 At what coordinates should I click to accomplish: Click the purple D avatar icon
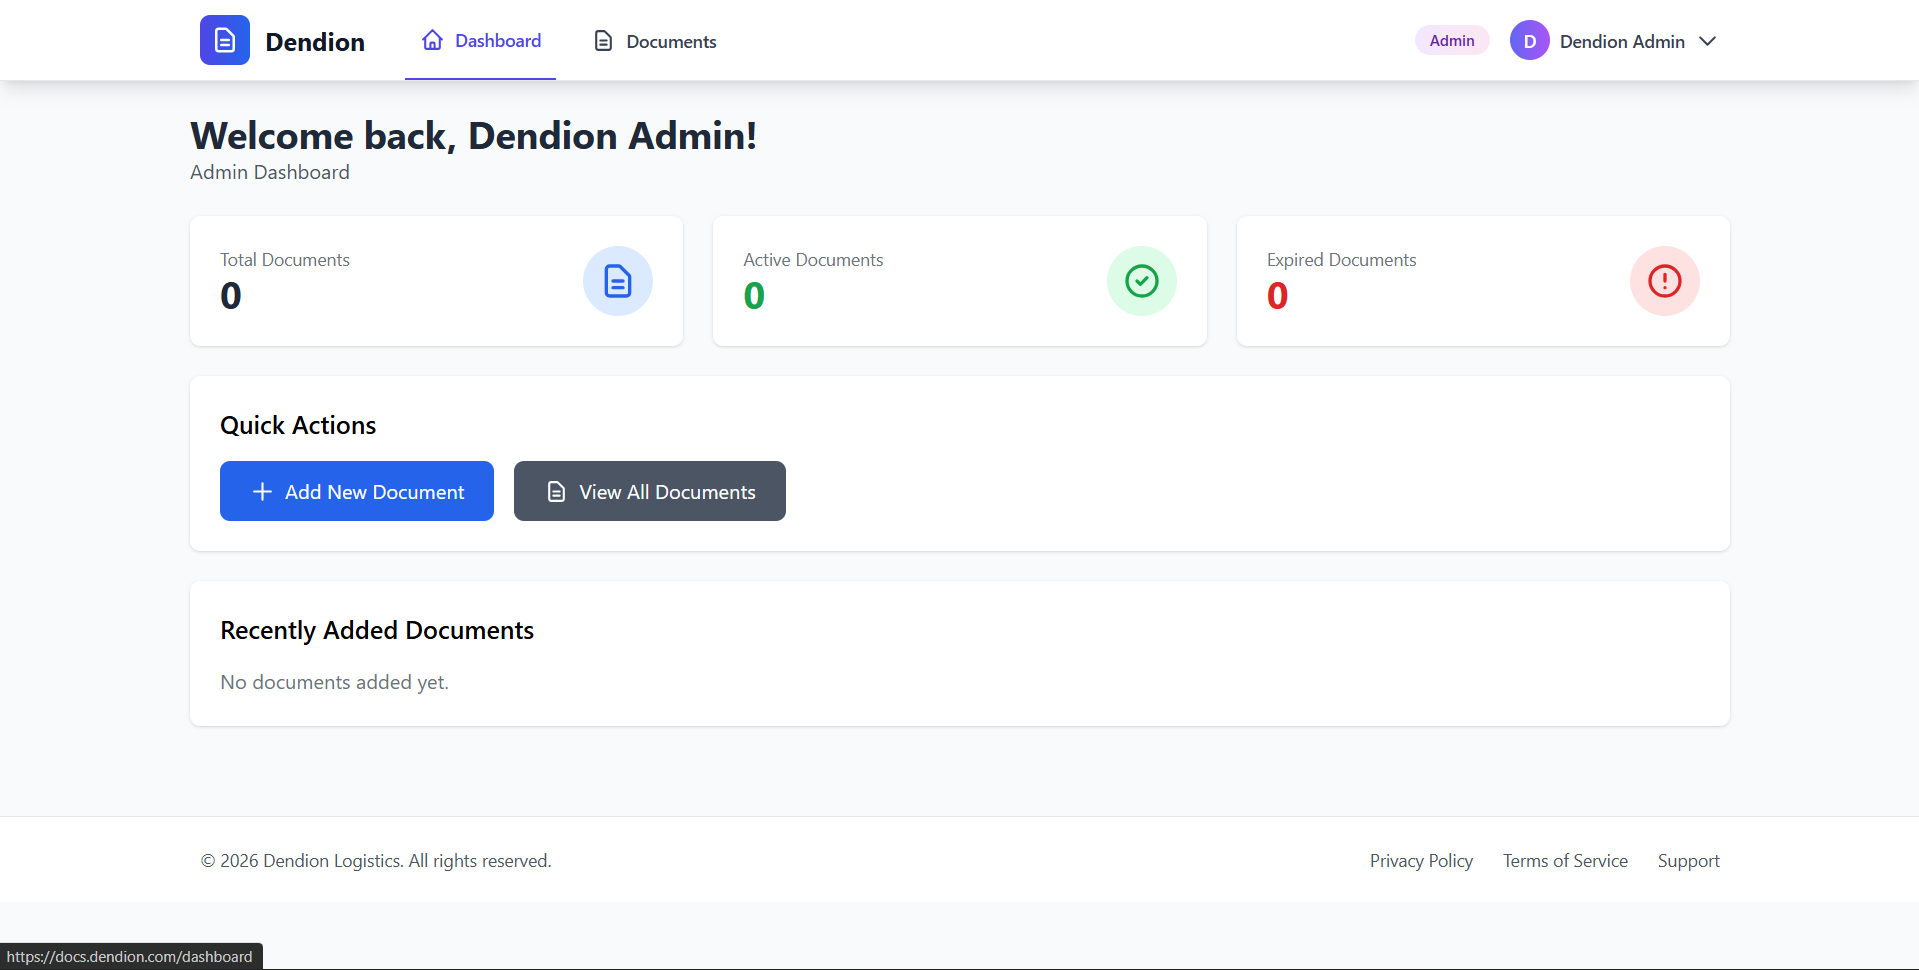1529,40
